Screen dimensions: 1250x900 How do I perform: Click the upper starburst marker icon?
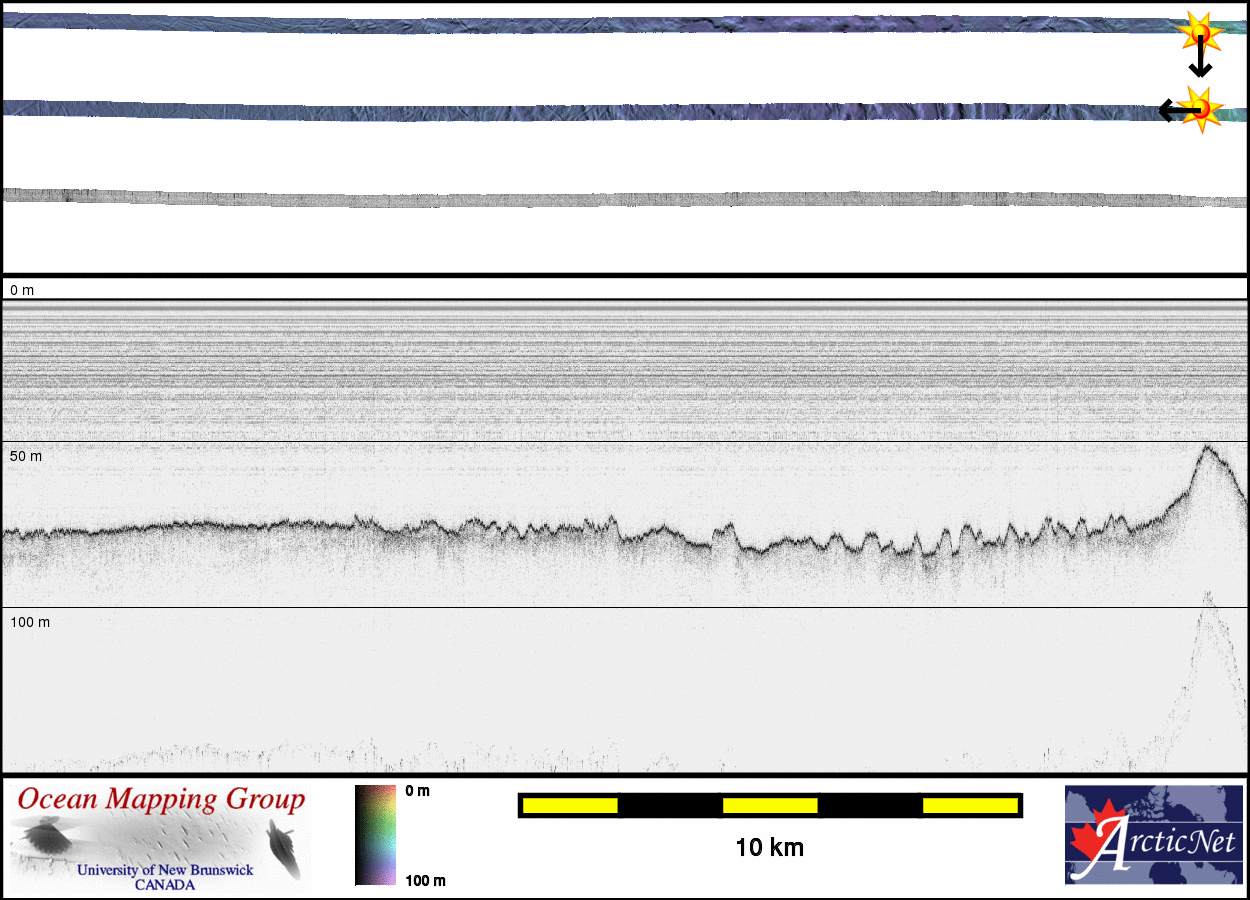(1197, 33)
